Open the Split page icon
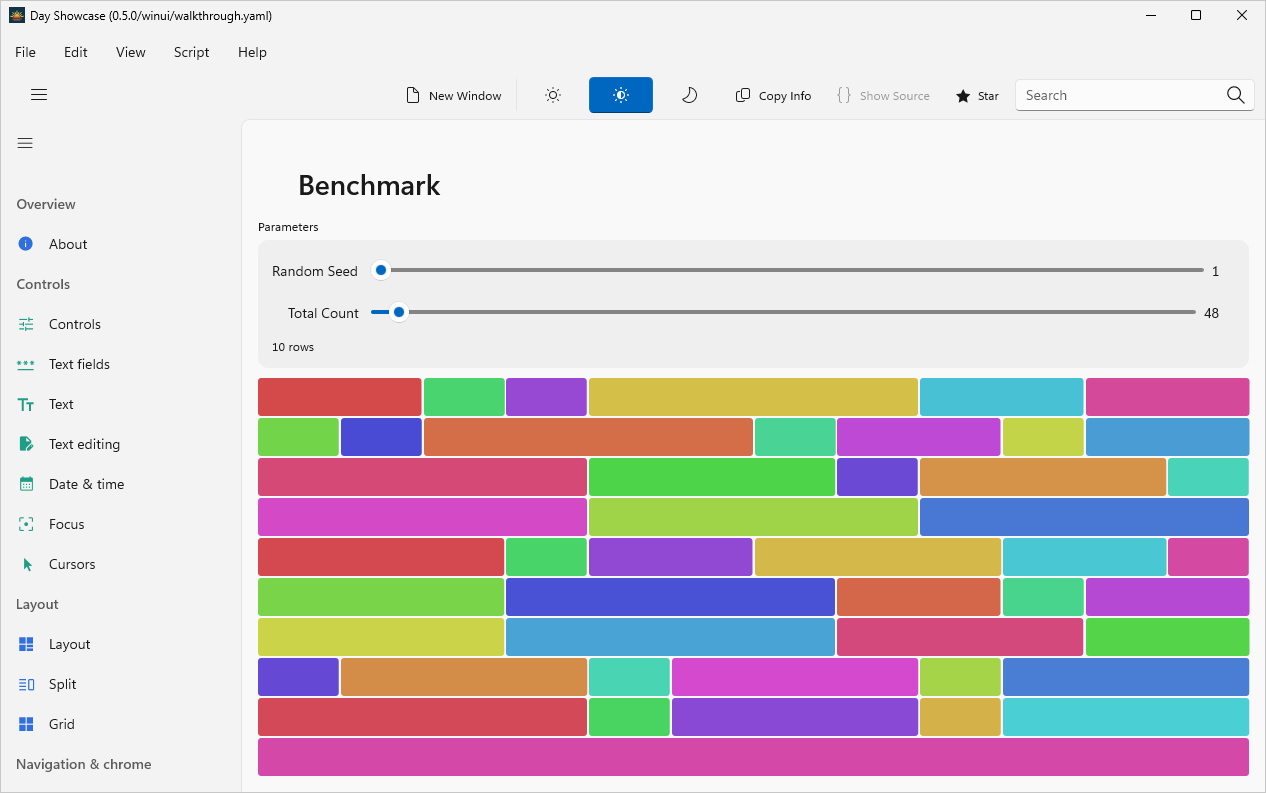Image resolution: width=1266 pixels, height=793 pixels. pos(26,684)
